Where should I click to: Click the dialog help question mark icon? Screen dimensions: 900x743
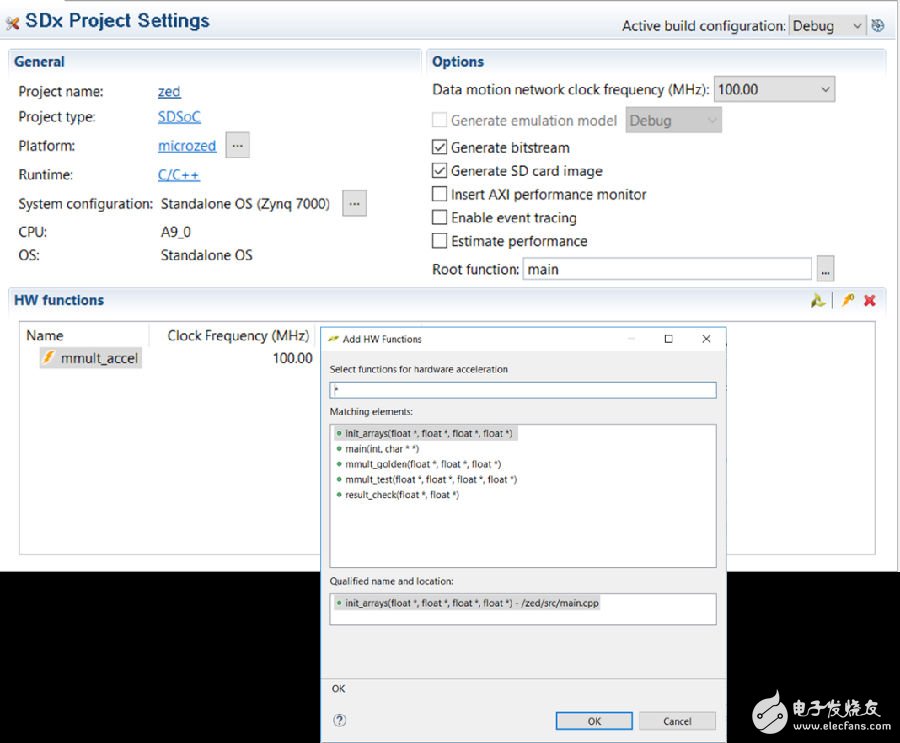[x=339, y=720]
